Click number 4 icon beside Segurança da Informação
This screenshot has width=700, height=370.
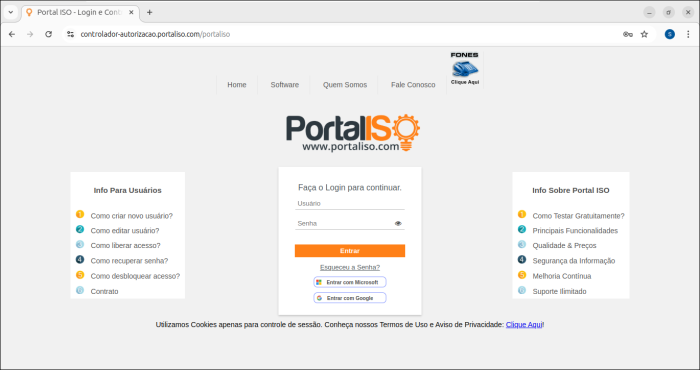522,260
